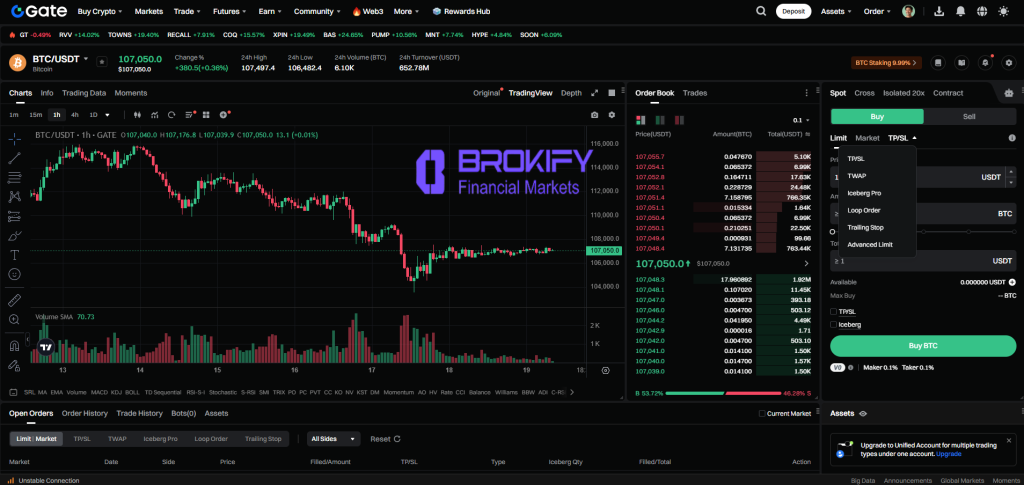Screen dimensions: 1024x485
Task: Click the globe language icon
Action: [982, 11]
